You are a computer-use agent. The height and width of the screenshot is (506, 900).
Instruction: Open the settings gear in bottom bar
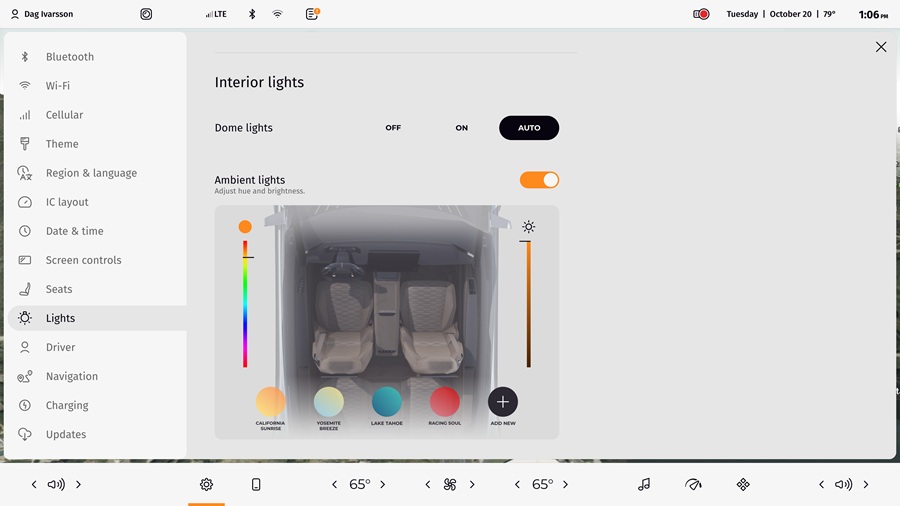coord(206,484)
